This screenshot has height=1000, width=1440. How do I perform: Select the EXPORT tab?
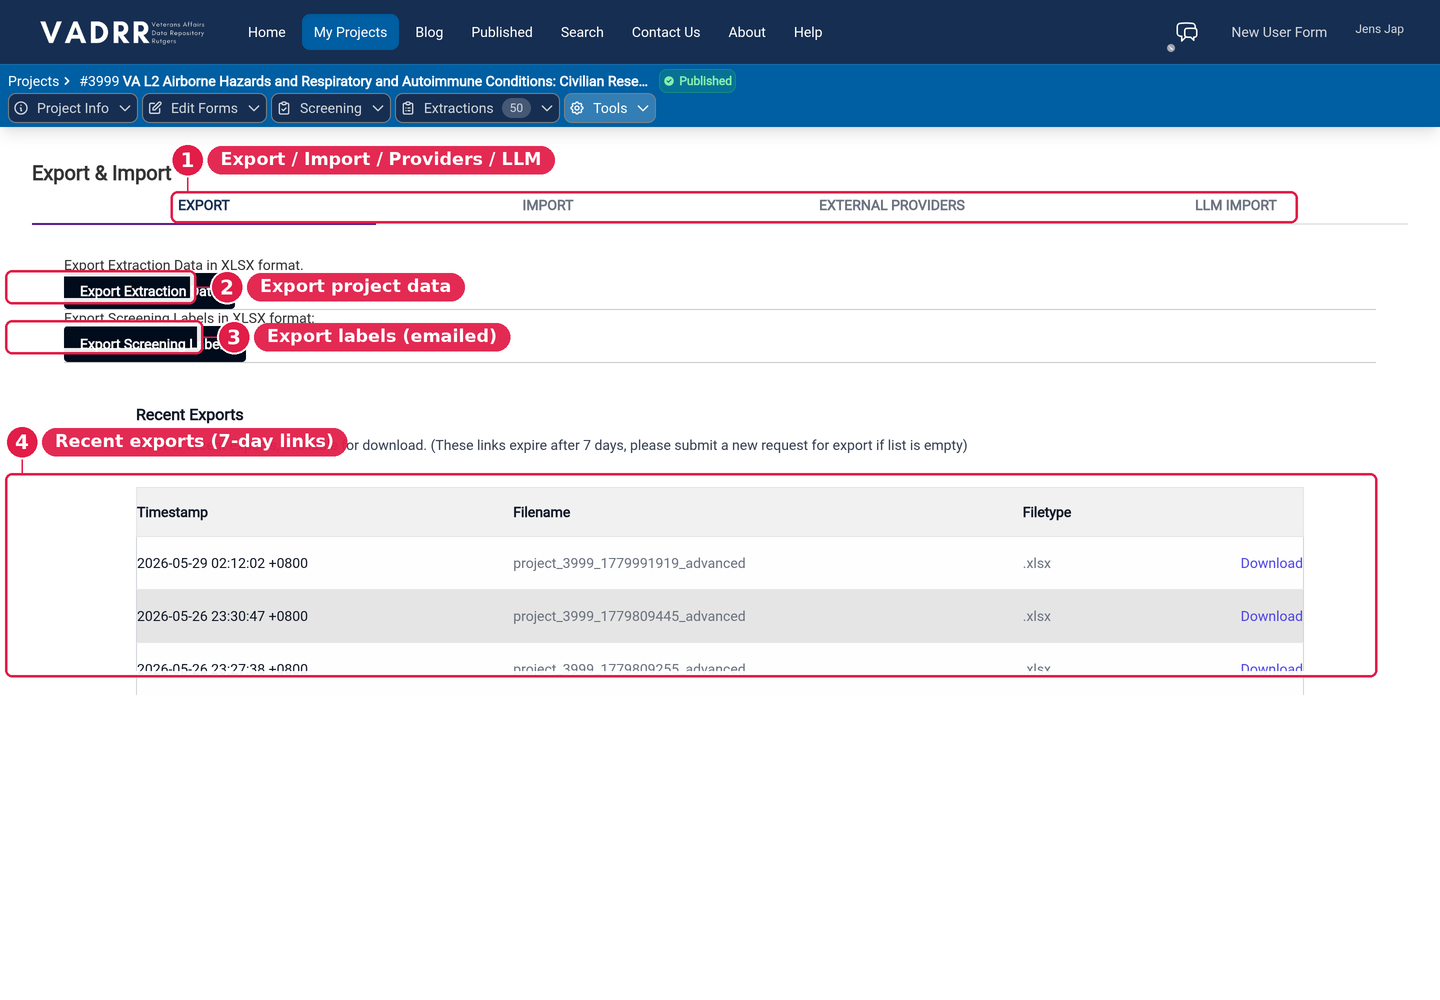point(204,205)
